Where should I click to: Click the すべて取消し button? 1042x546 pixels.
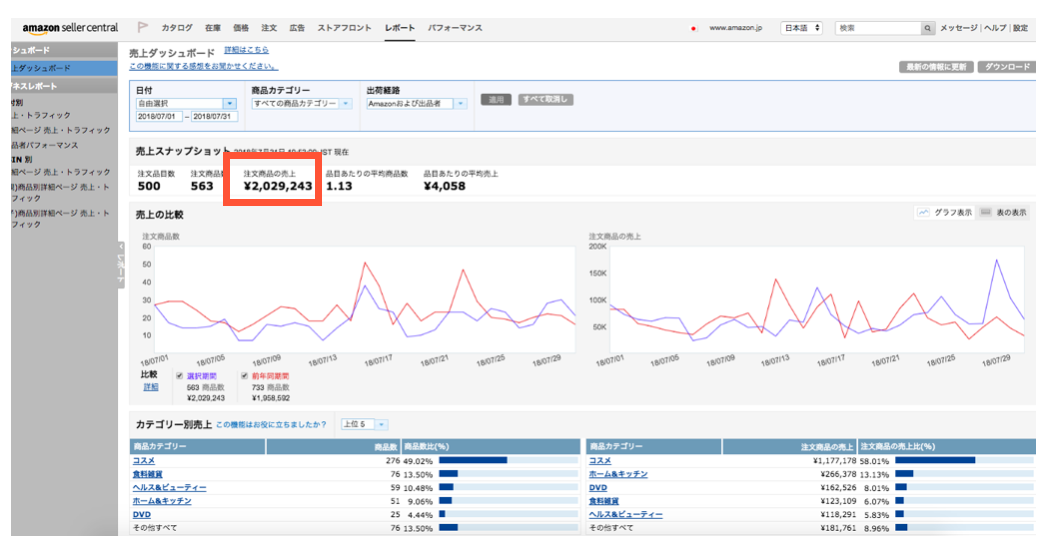tap(545, 100)
